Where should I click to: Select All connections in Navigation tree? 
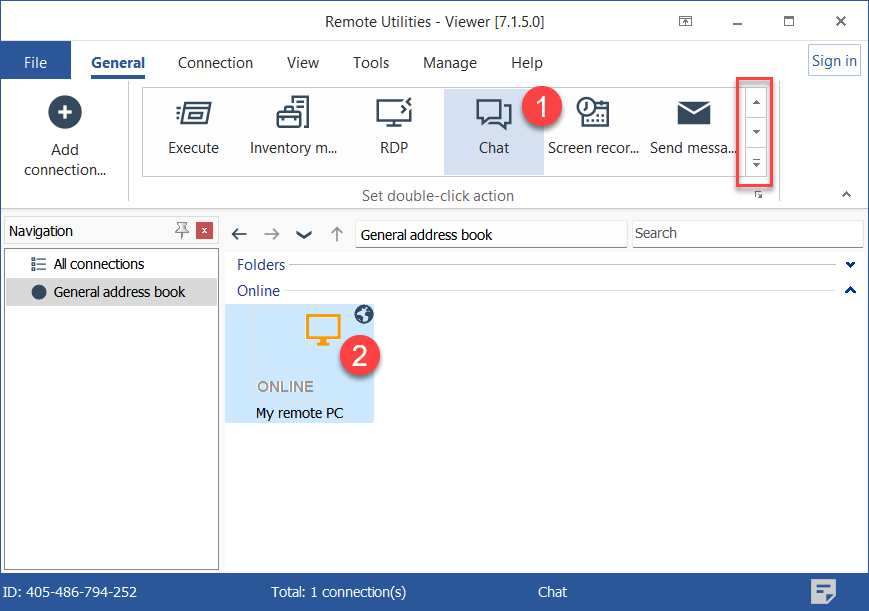99,264
